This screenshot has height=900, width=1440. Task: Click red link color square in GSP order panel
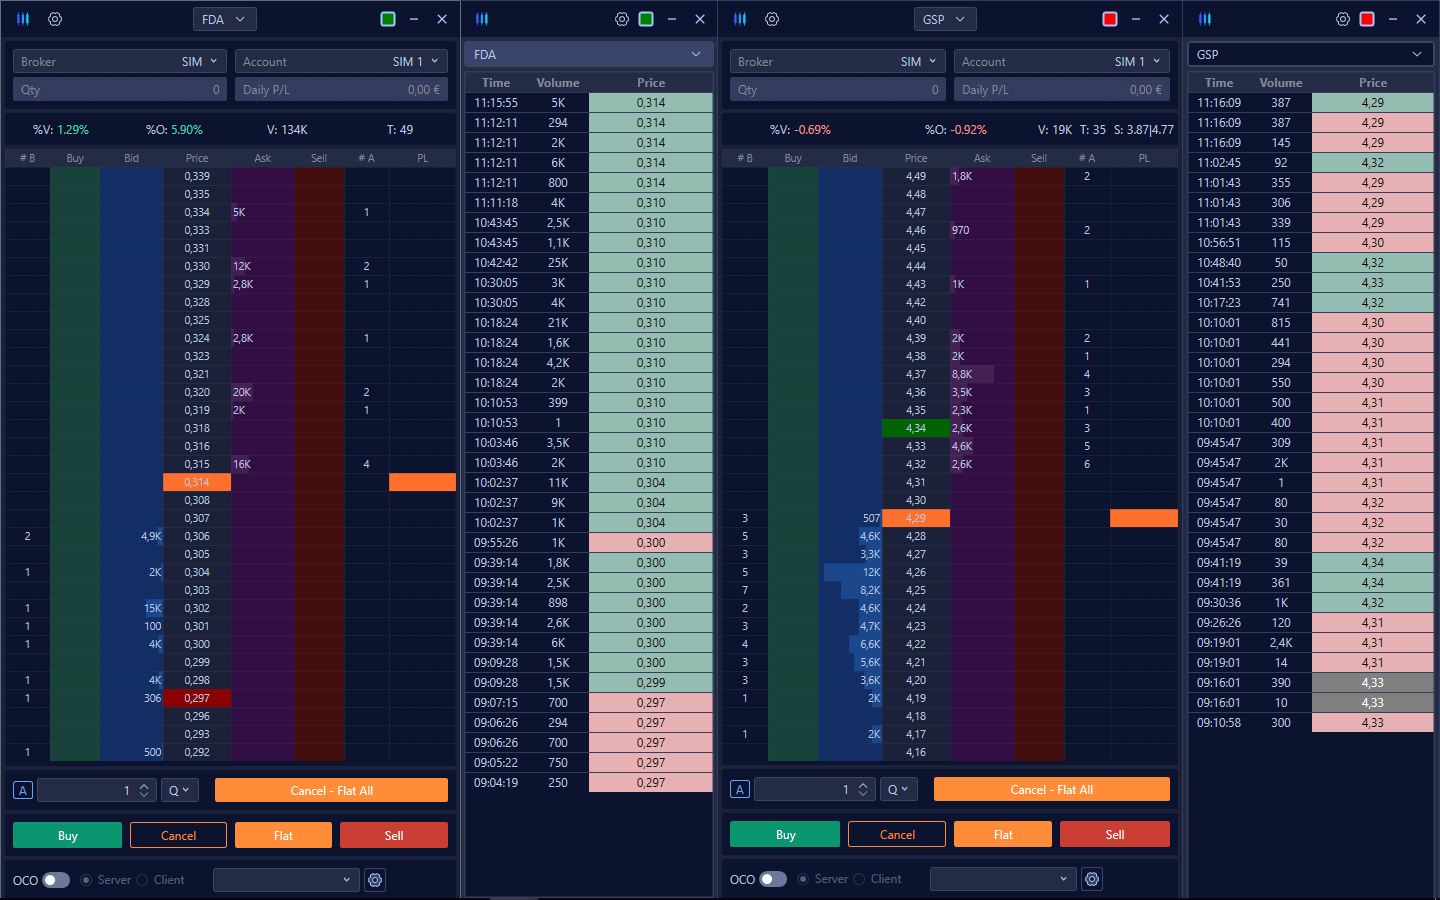[1110, 19]
